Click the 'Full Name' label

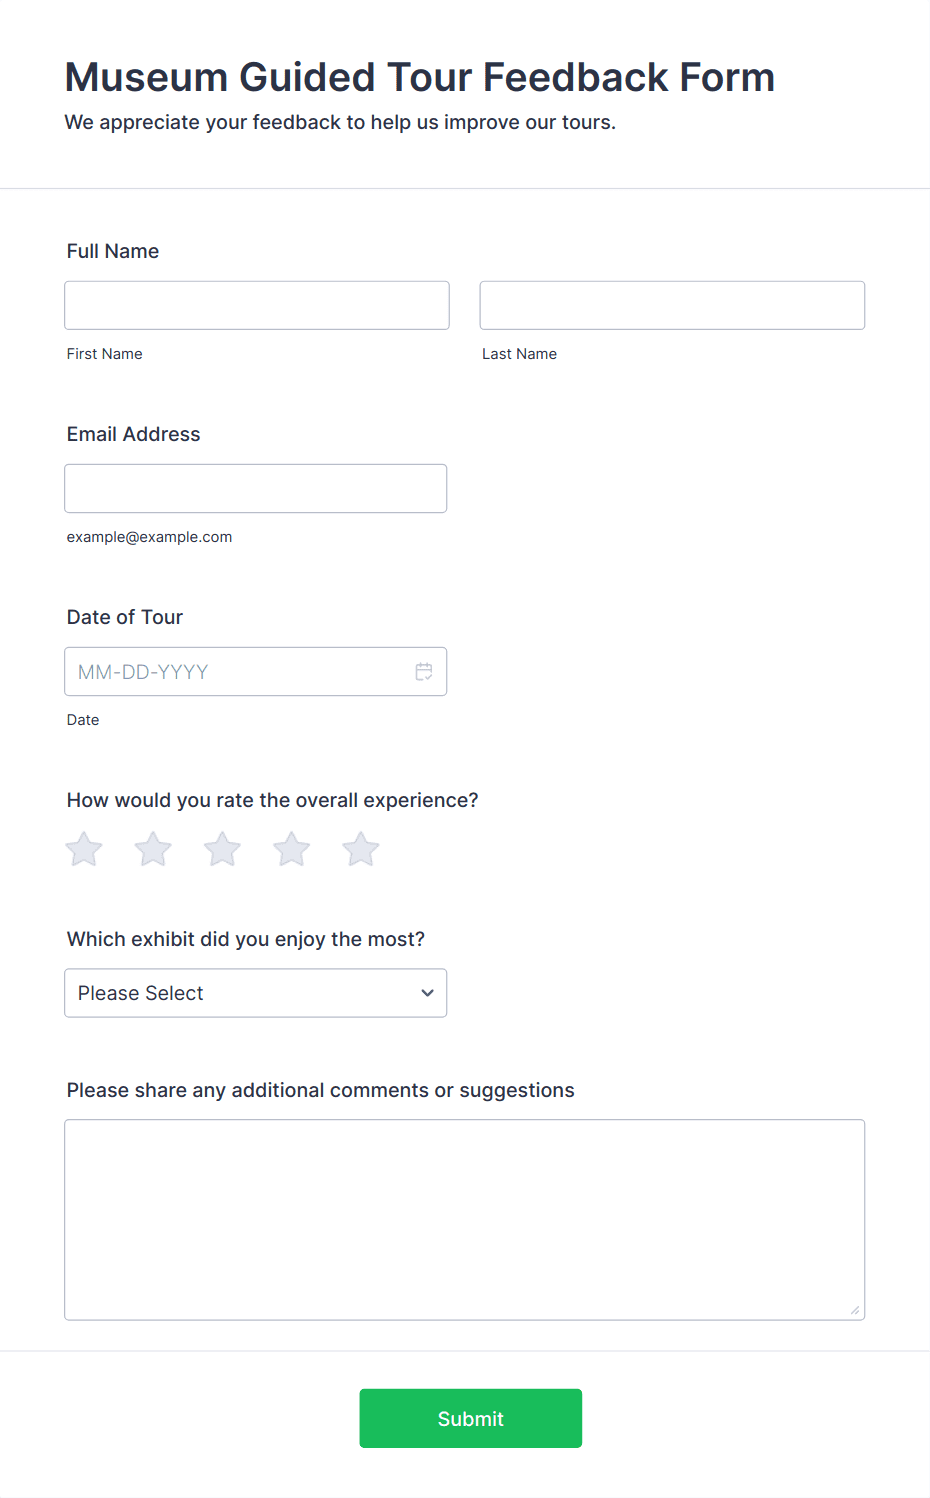113,251
